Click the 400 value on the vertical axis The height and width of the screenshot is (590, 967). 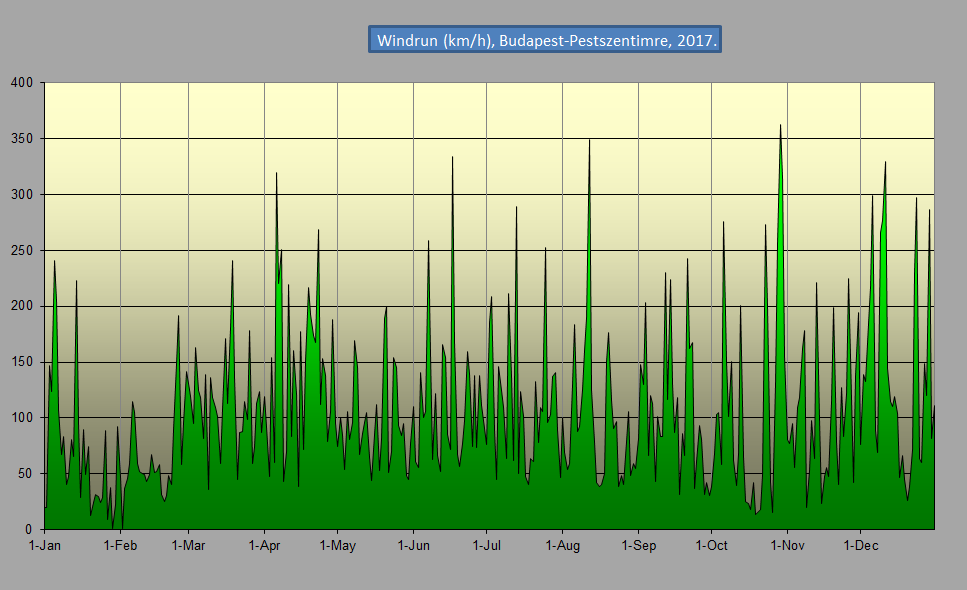pos(22,83)
